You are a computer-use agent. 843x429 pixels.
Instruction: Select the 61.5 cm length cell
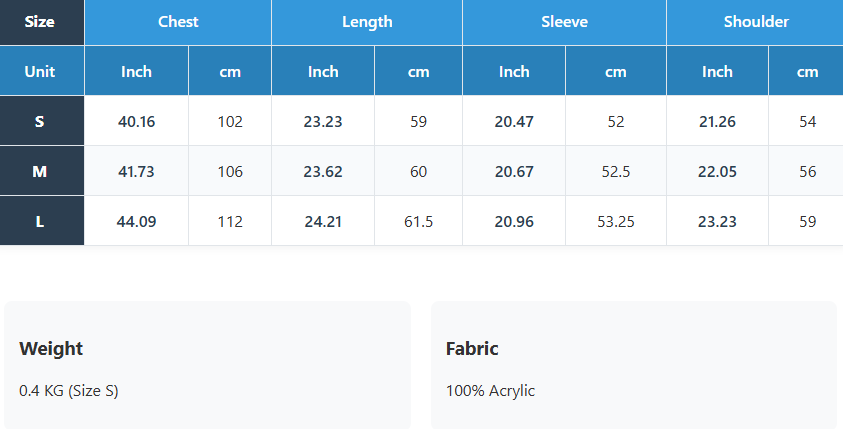(418, 222)
